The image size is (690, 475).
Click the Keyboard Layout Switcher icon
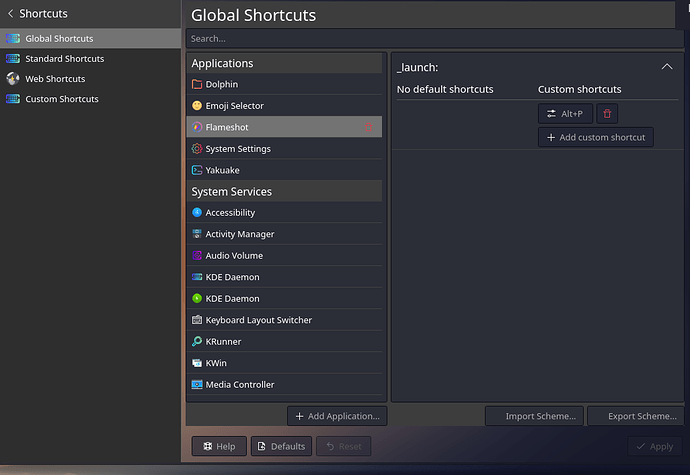click(197, 320)
